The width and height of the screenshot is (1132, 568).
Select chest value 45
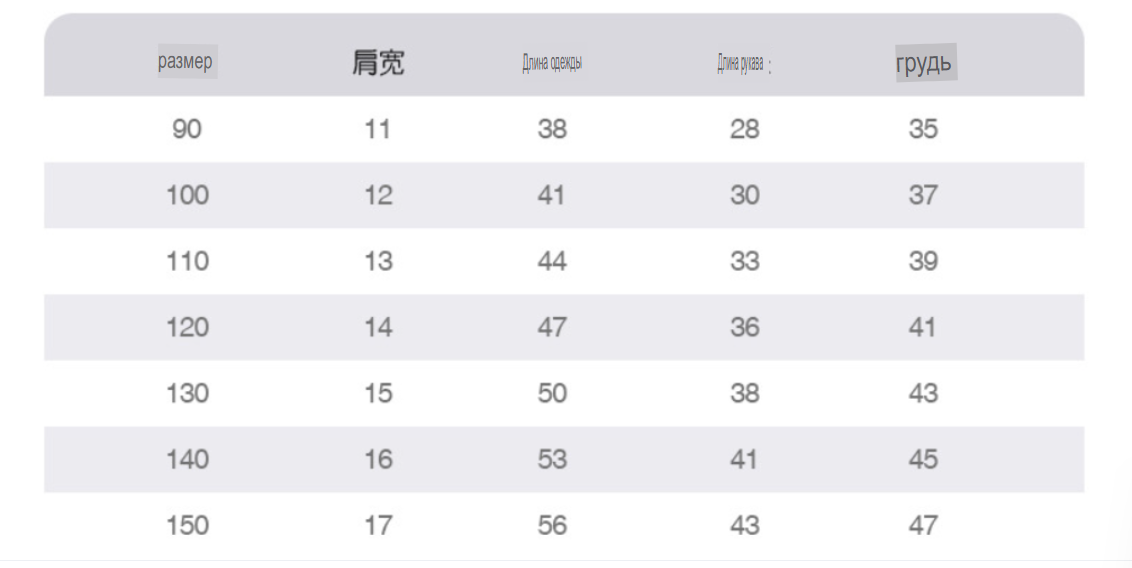(x=923, y=459)
